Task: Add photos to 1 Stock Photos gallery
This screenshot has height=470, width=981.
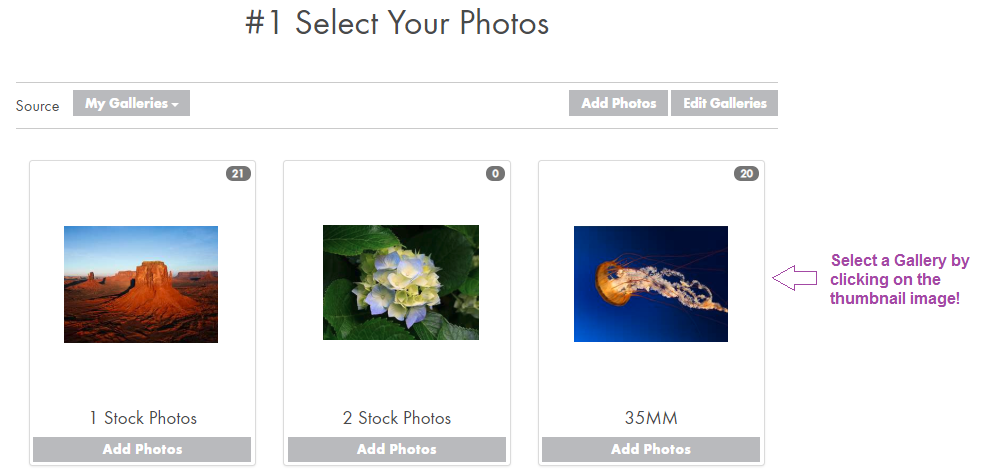Action: (x=142, y=449)
